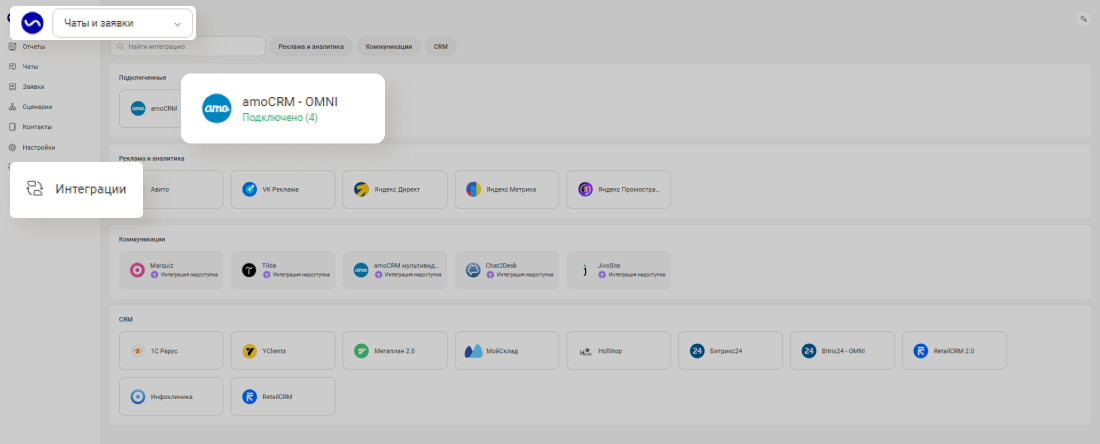The height and width of the screenshot is (444, 1100).
Task: Go to Чаты in the sidebar
Action: point(30,67)
